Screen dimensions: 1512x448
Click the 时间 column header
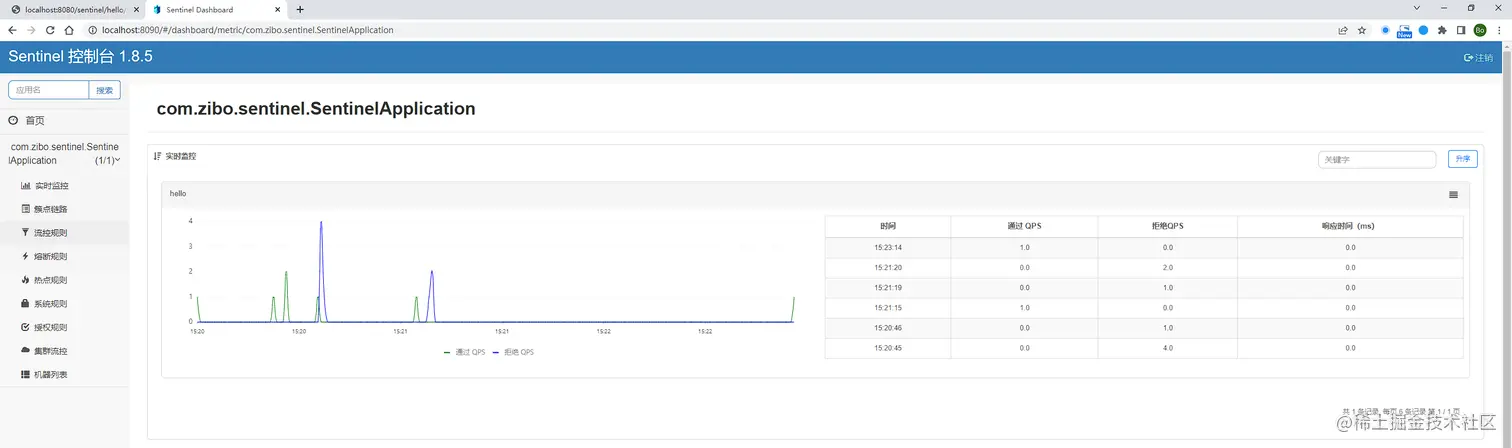(888, 226)
